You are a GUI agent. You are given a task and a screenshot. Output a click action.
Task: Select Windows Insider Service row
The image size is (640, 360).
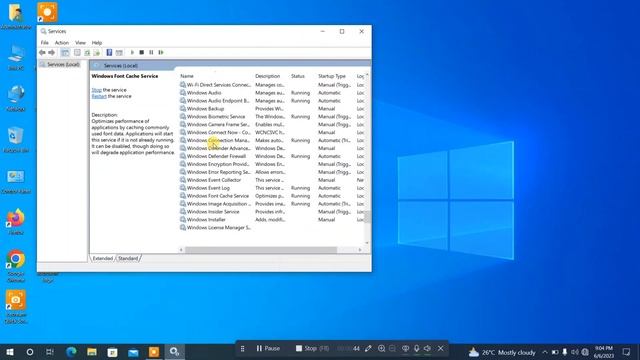(x=271, y=212)
